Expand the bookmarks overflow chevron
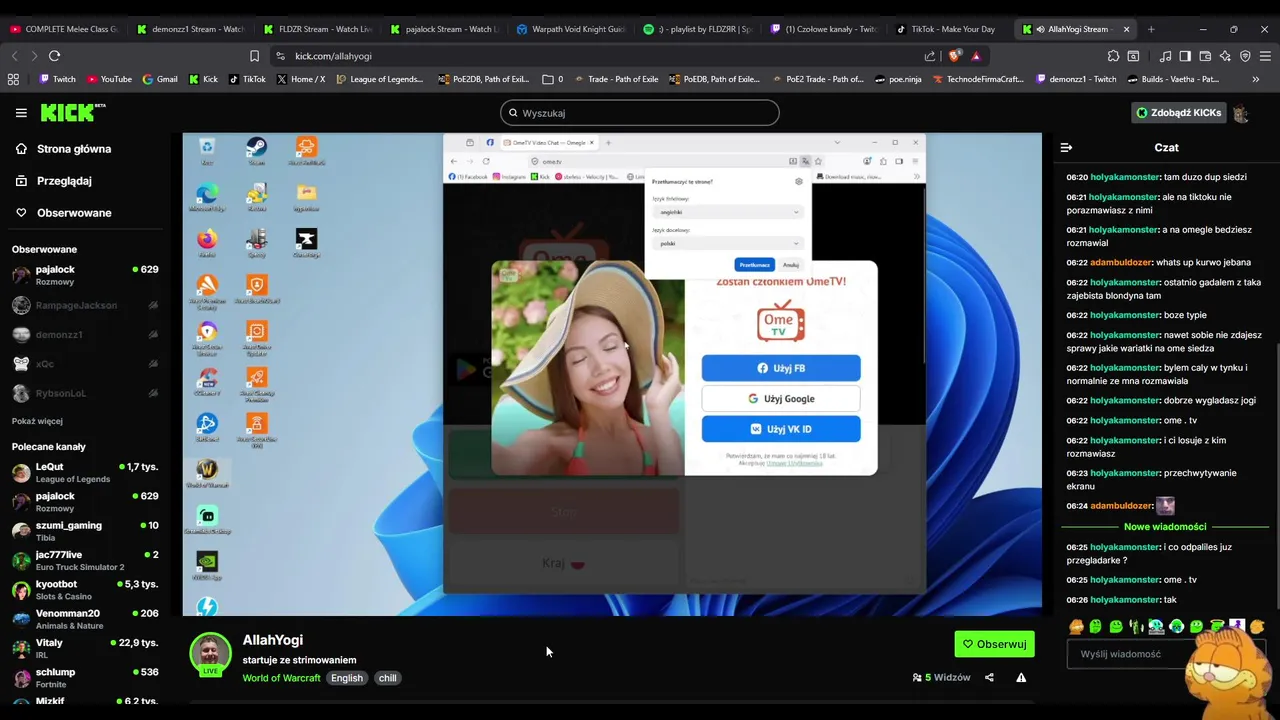The image size is (1280, 720). [1257, 79]
